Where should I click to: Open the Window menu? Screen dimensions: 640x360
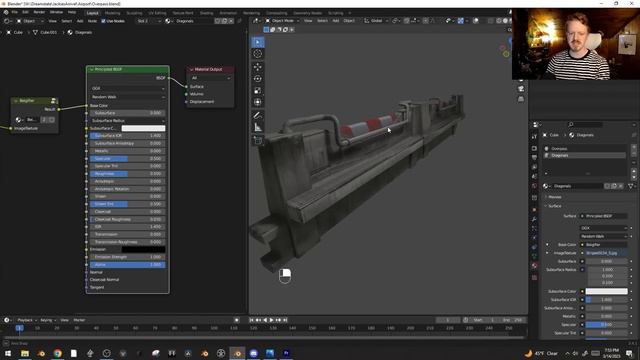pos(56,12)
